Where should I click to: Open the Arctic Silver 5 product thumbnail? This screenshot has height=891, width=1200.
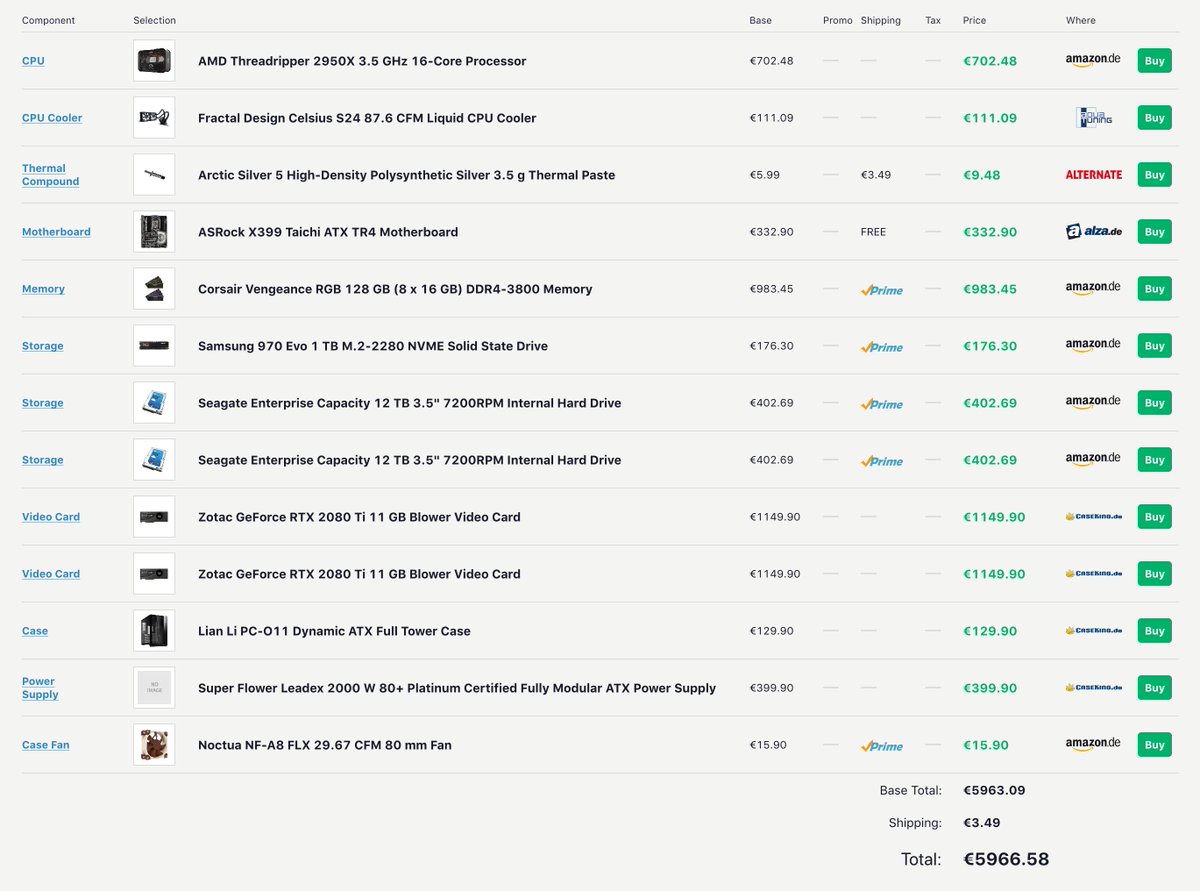pos(154,175)
